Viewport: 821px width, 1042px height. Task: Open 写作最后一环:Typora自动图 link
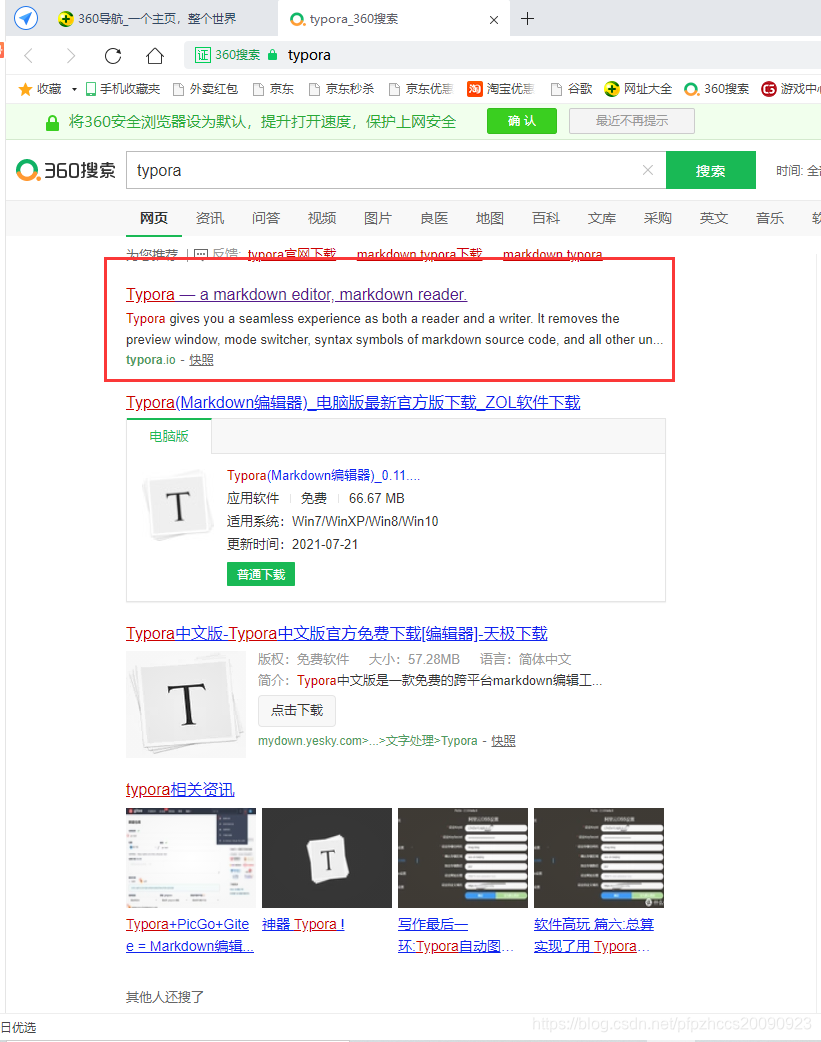click(455, 935)
